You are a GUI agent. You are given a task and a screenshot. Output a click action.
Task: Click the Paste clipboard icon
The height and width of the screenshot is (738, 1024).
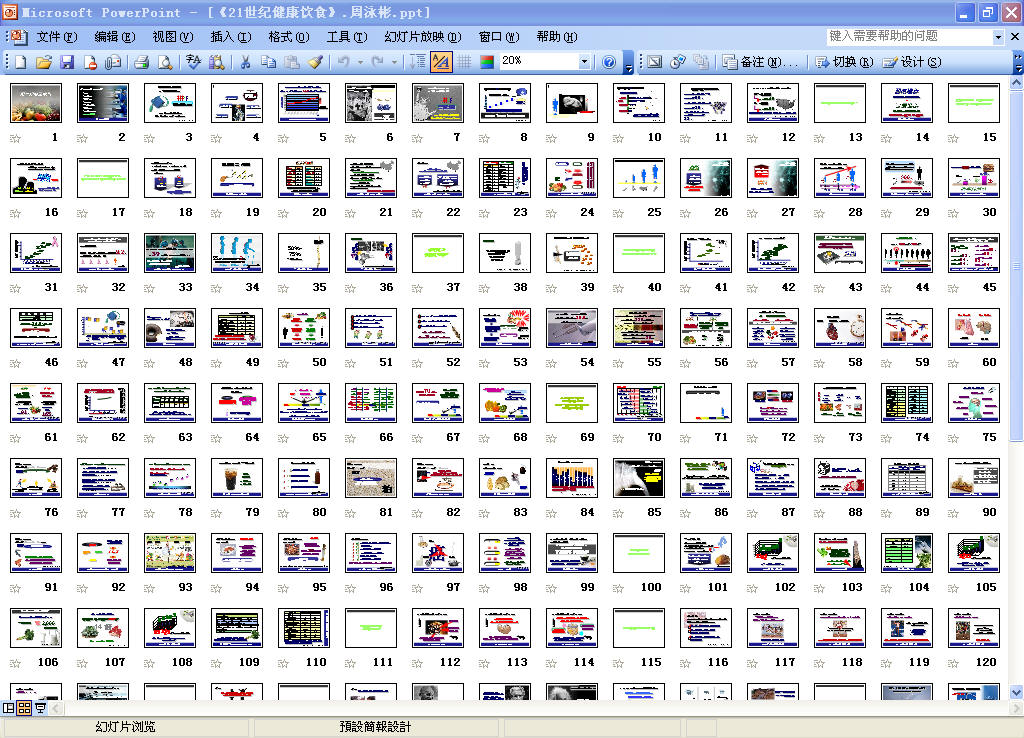[292, 62]
